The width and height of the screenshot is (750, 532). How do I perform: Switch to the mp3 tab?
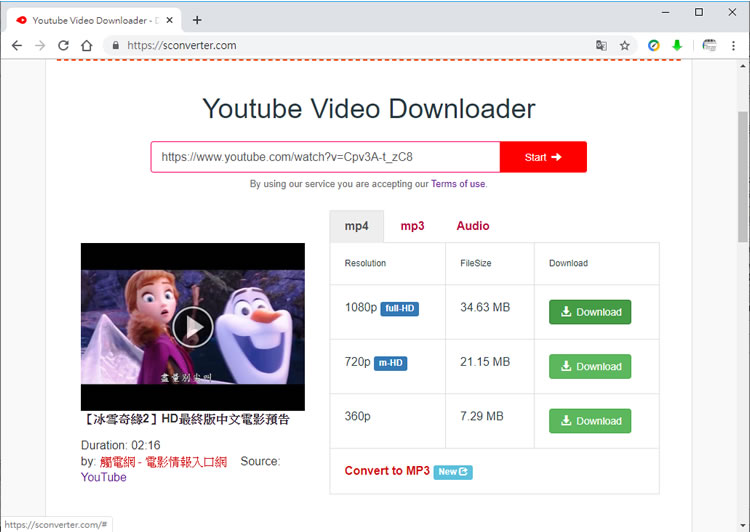pos(412,226)
